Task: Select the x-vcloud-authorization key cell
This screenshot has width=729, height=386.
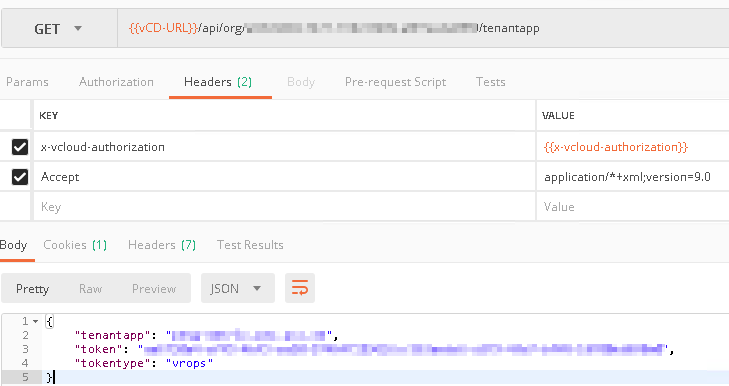Action: tap(284, 147)
